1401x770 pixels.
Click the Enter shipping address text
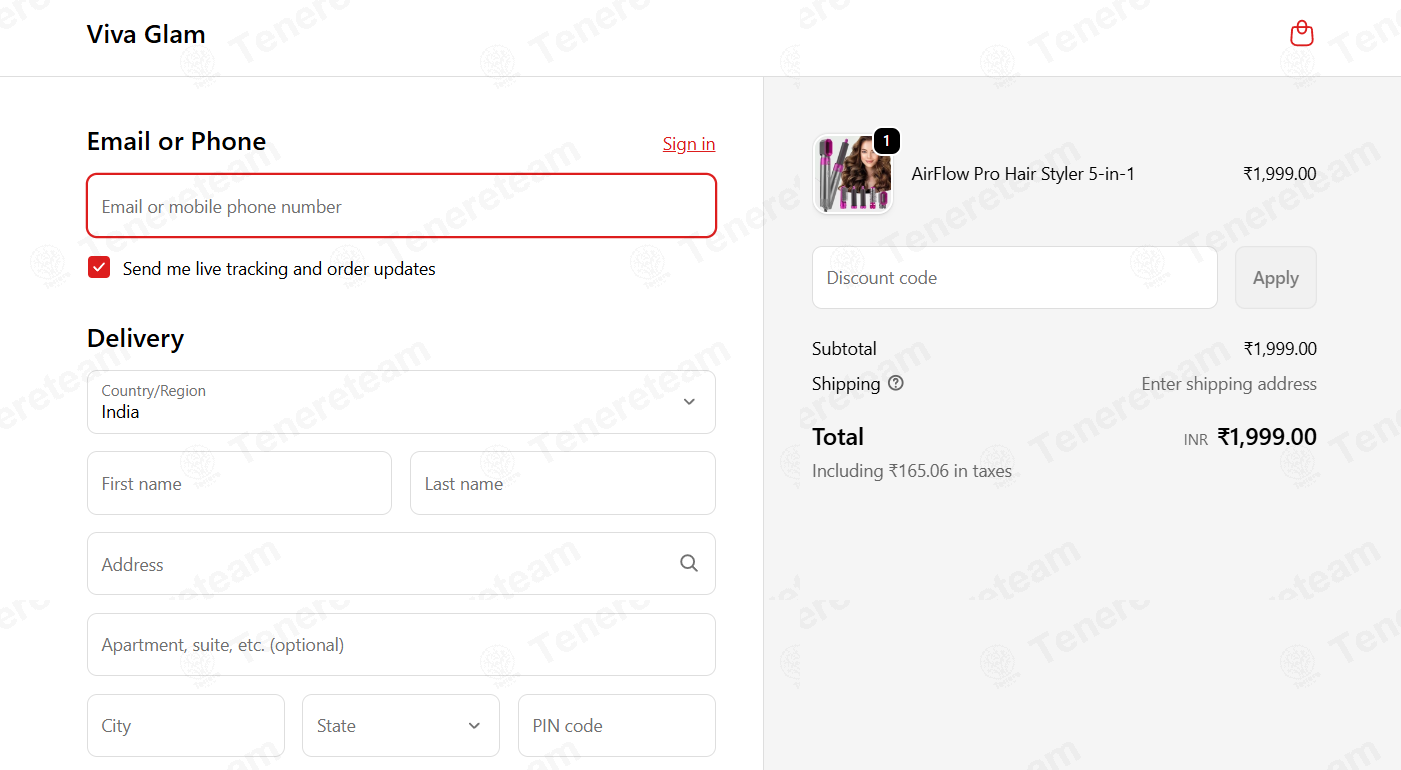click(x=1229, y=384)
